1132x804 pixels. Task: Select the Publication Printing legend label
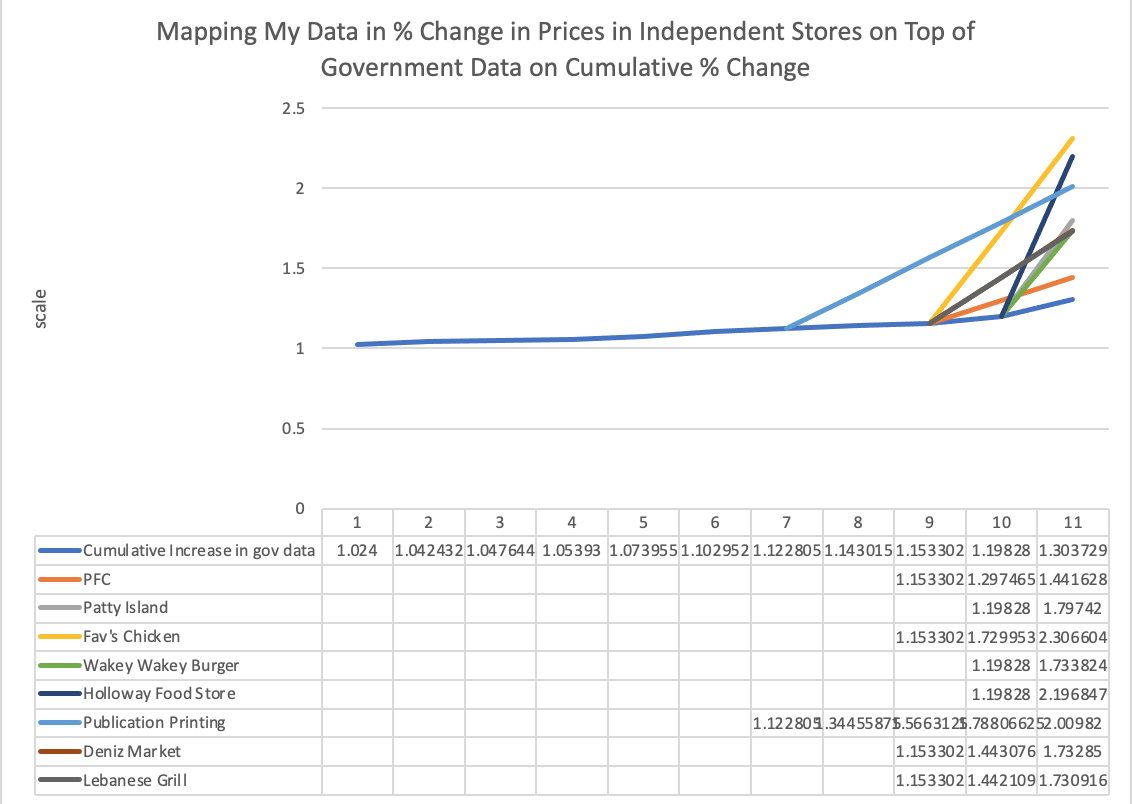tap(154, 722)
